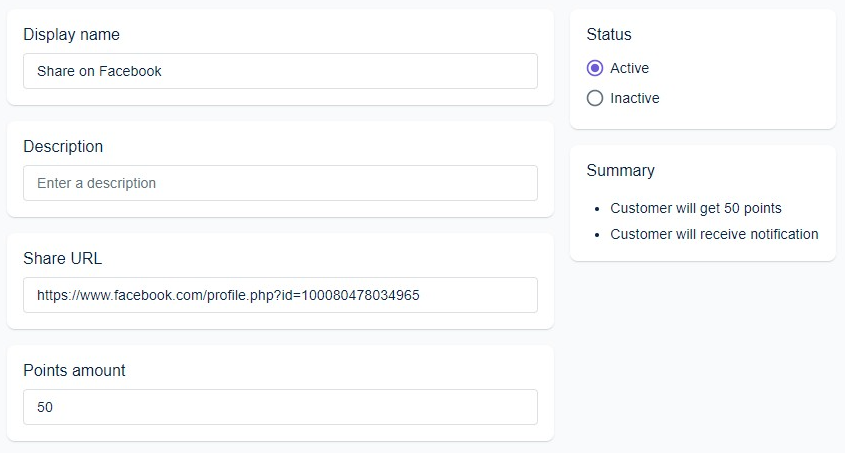
Task: Click the "Active" status label text
Action: pos(629,68)
